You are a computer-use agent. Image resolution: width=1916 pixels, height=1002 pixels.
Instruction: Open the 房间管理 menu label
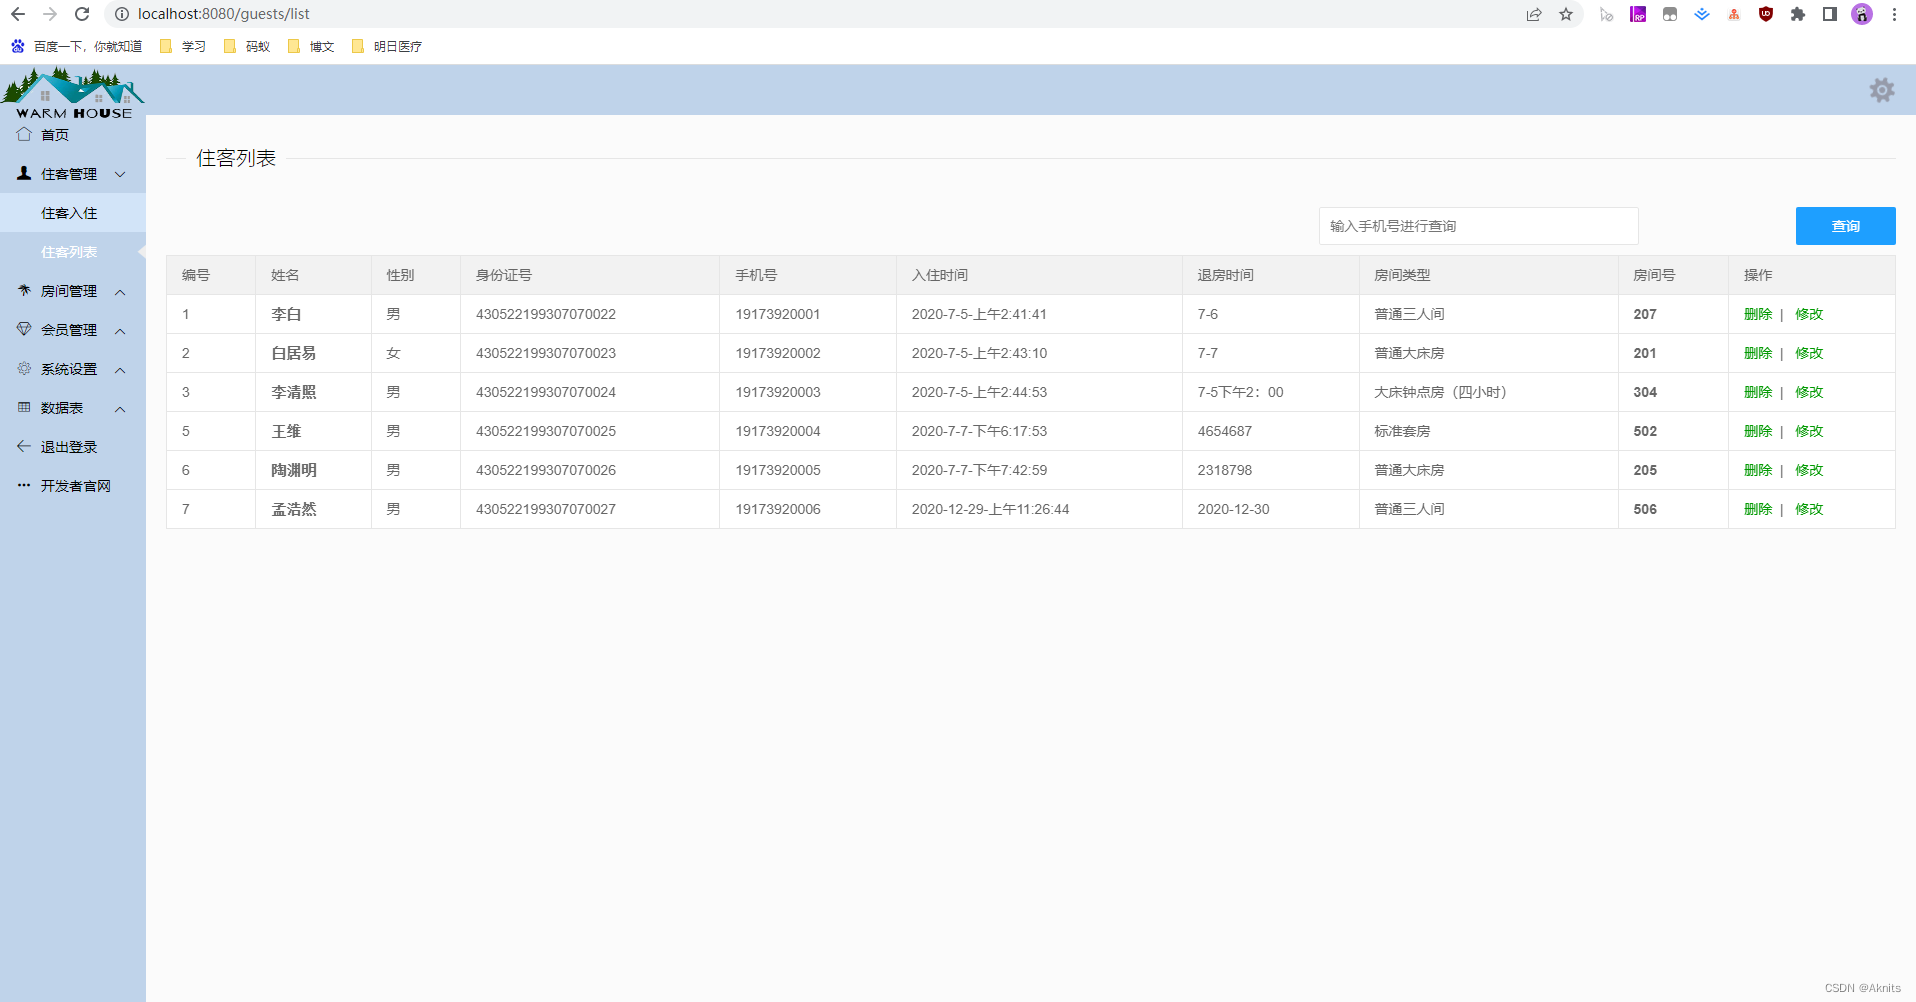tap(69, 291)
